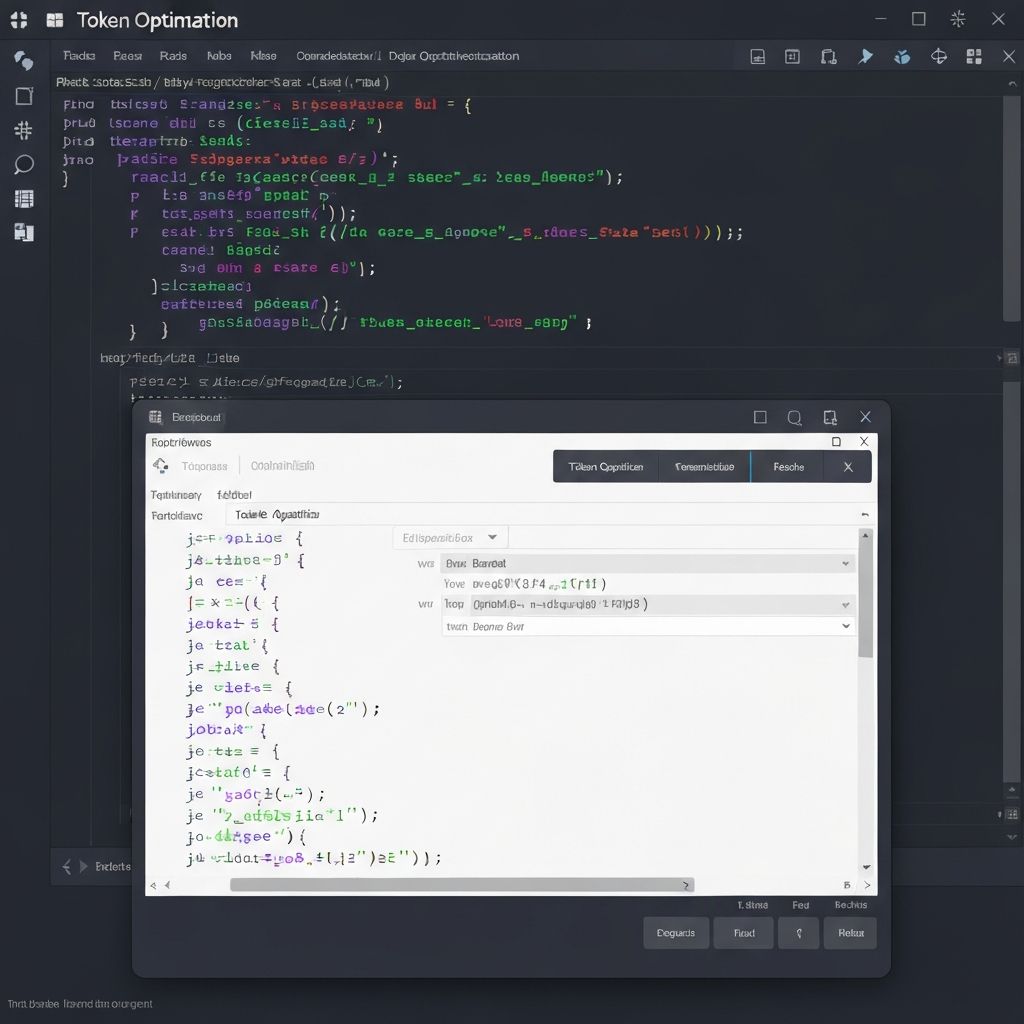Click the horizontal scrollbar under the code pane
The width and height of the screenshot is (1024, 1024).
[460, 885]
